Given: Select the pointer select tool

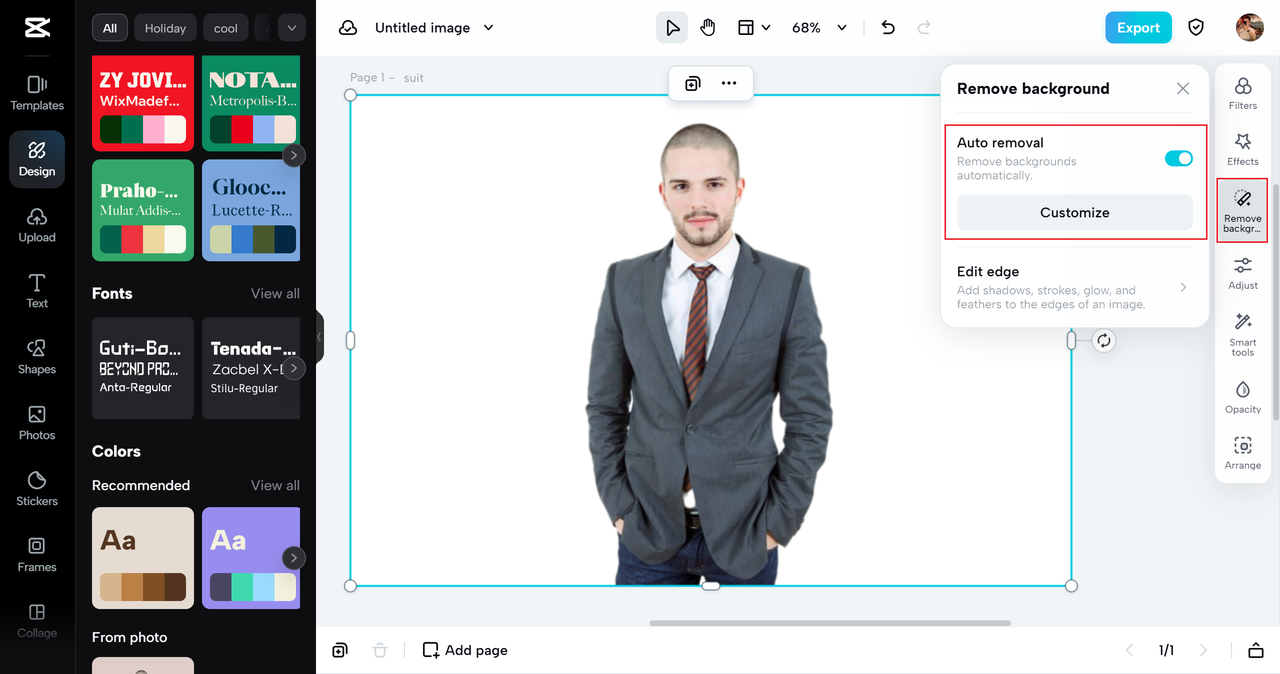Looking at the screenshot, I should point(672,28).
